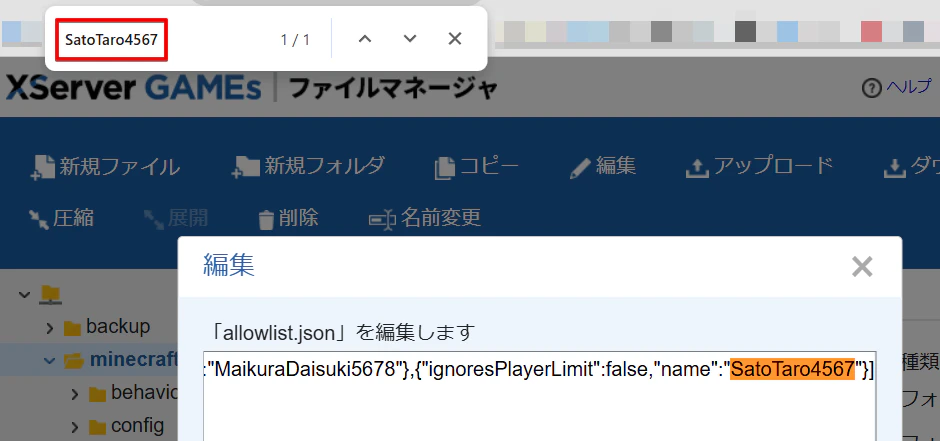Expand the behavior folder node
The width and height of the screenshot is (940, 441).
[x=76, y=394]
